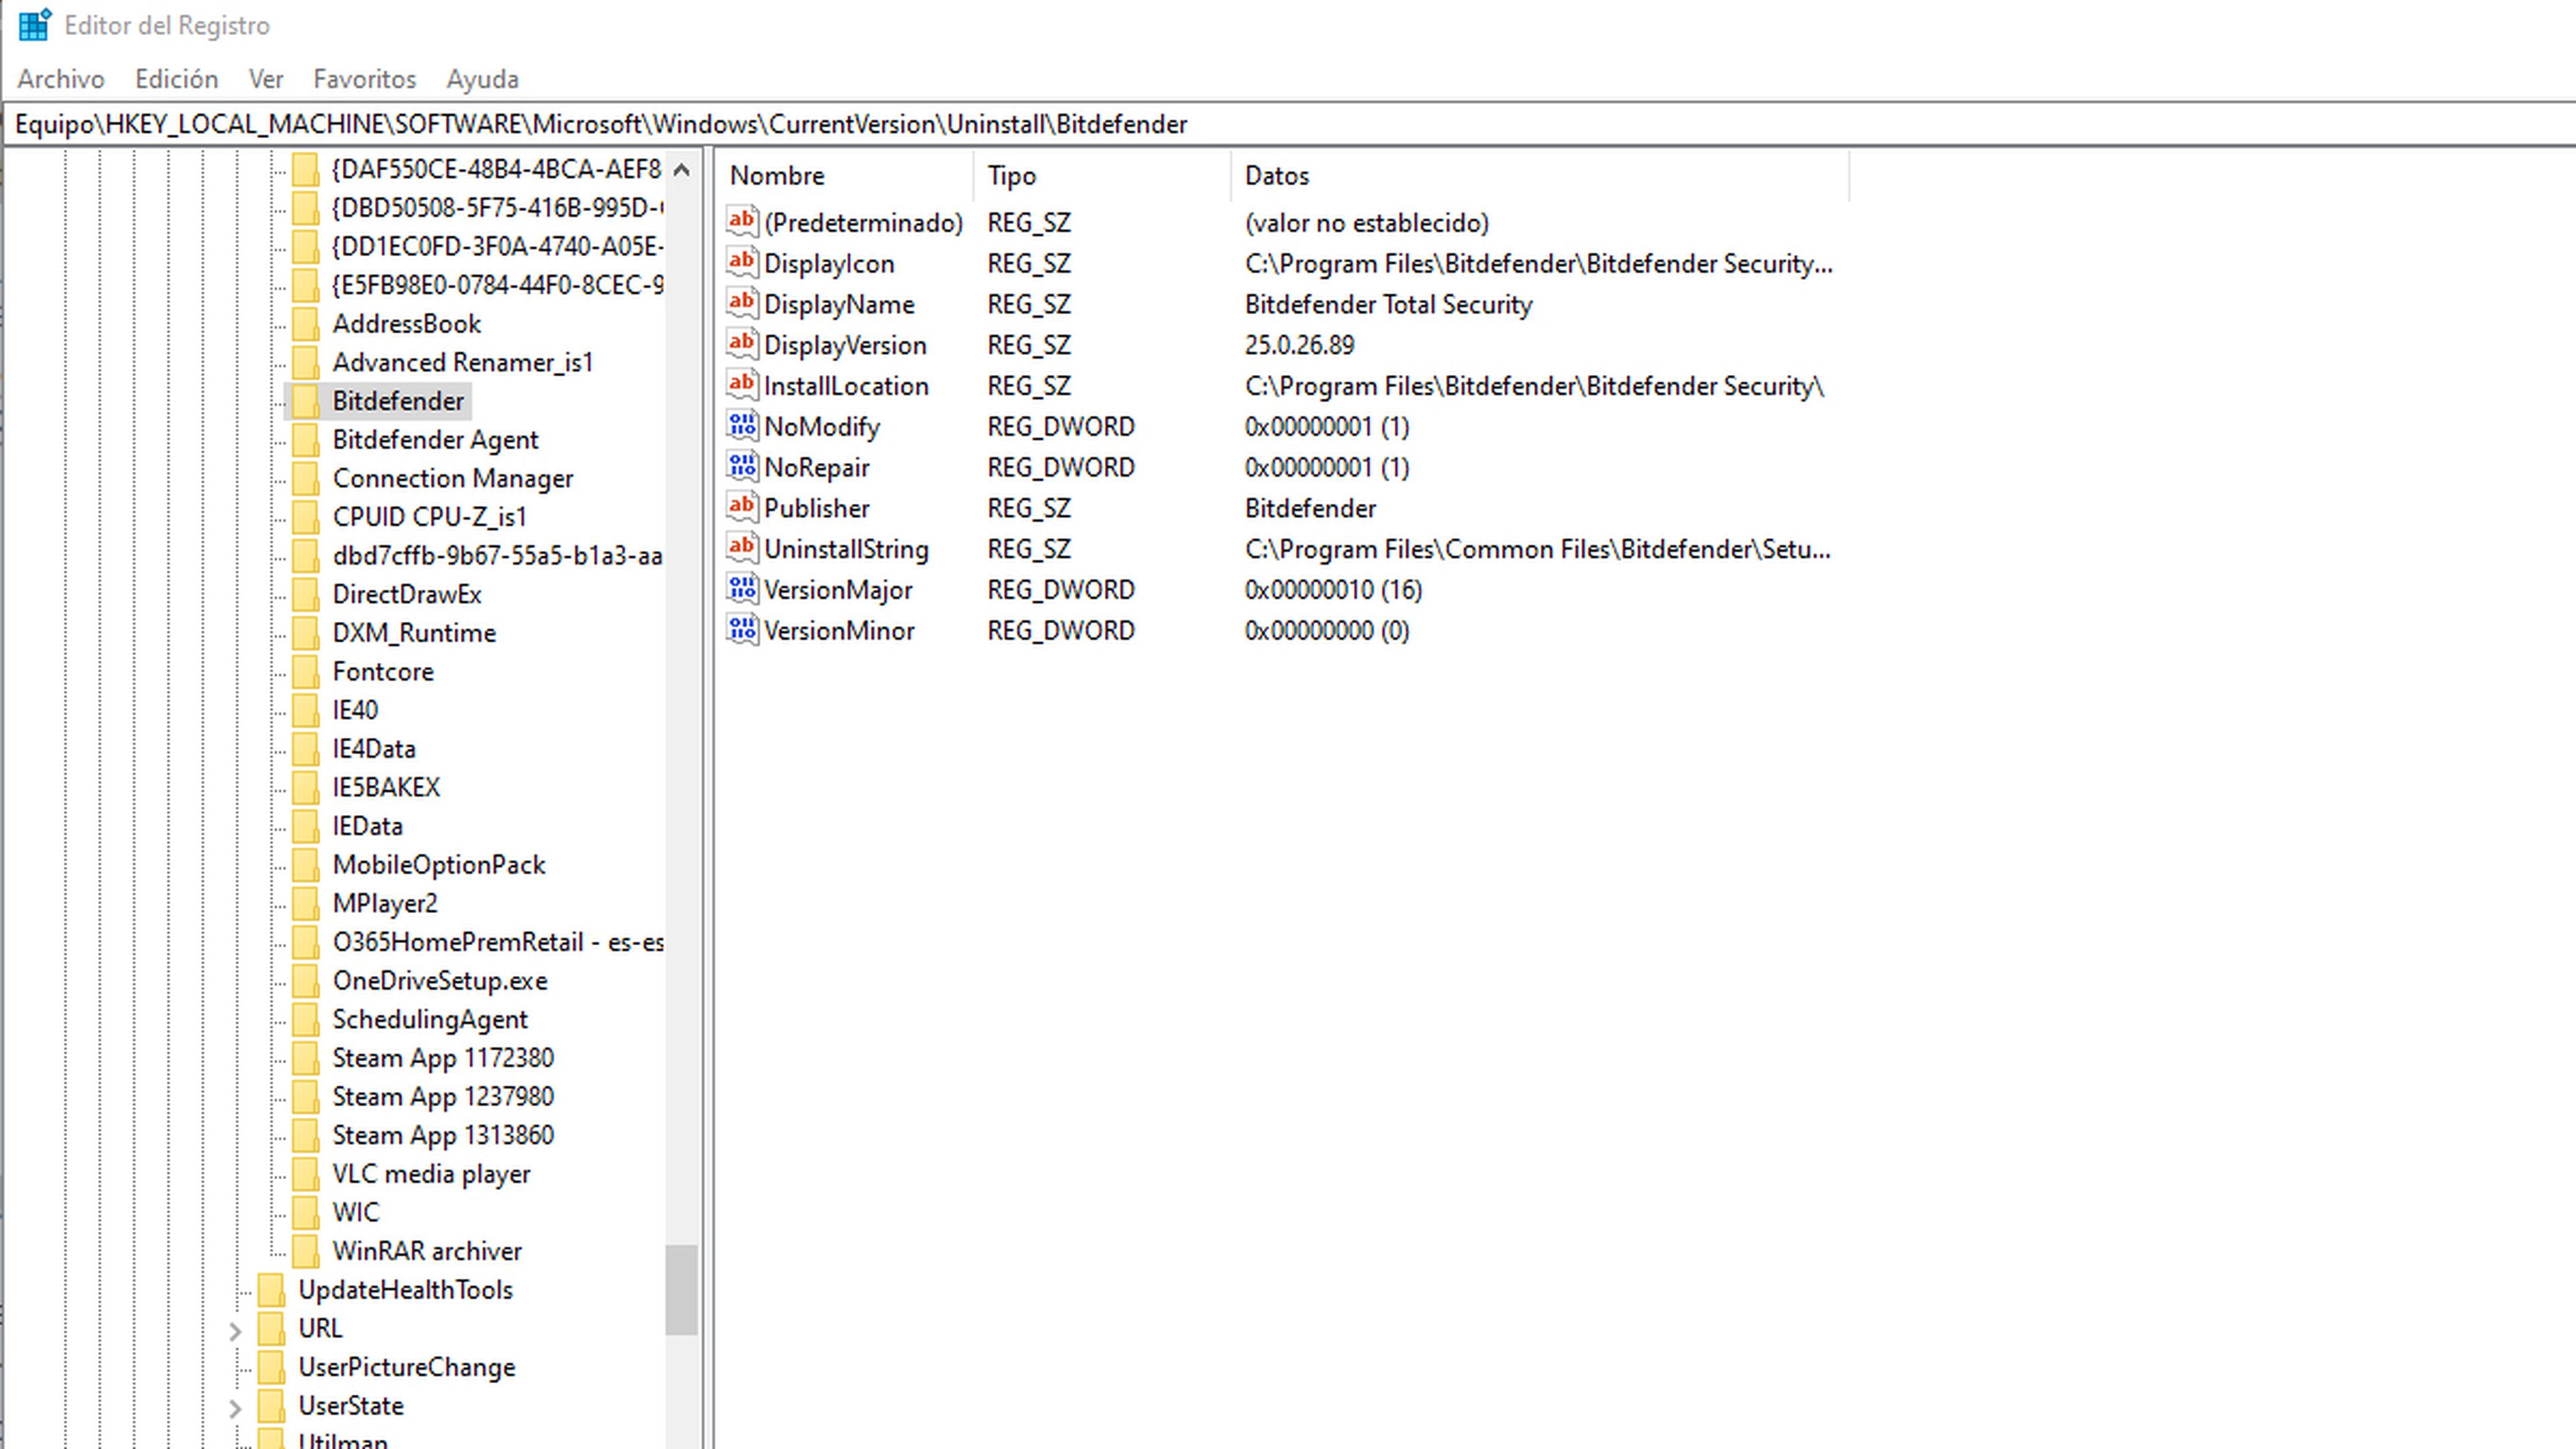Expand the URL tree node
This screenshot has height=1449, width=2576.
click(x=235, y=1331)
